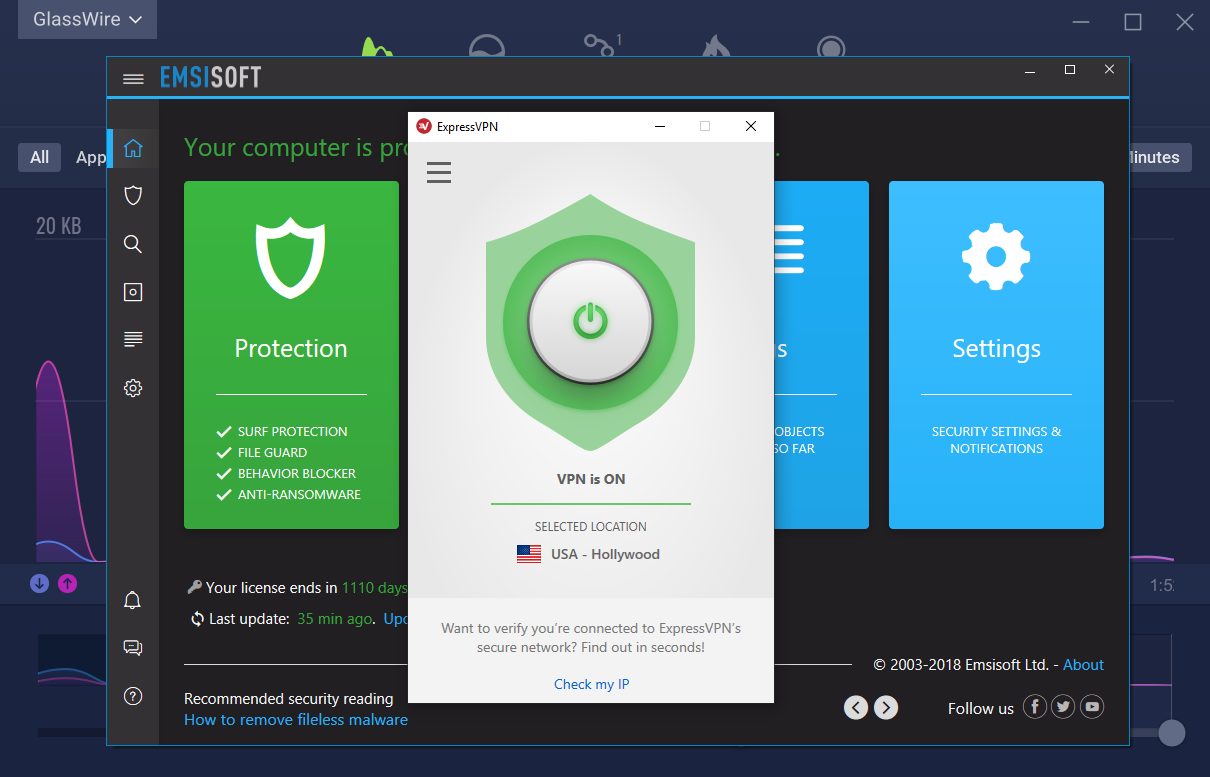
Task: Change the USA - Hollywood location
Action: [x=588, y=554]
